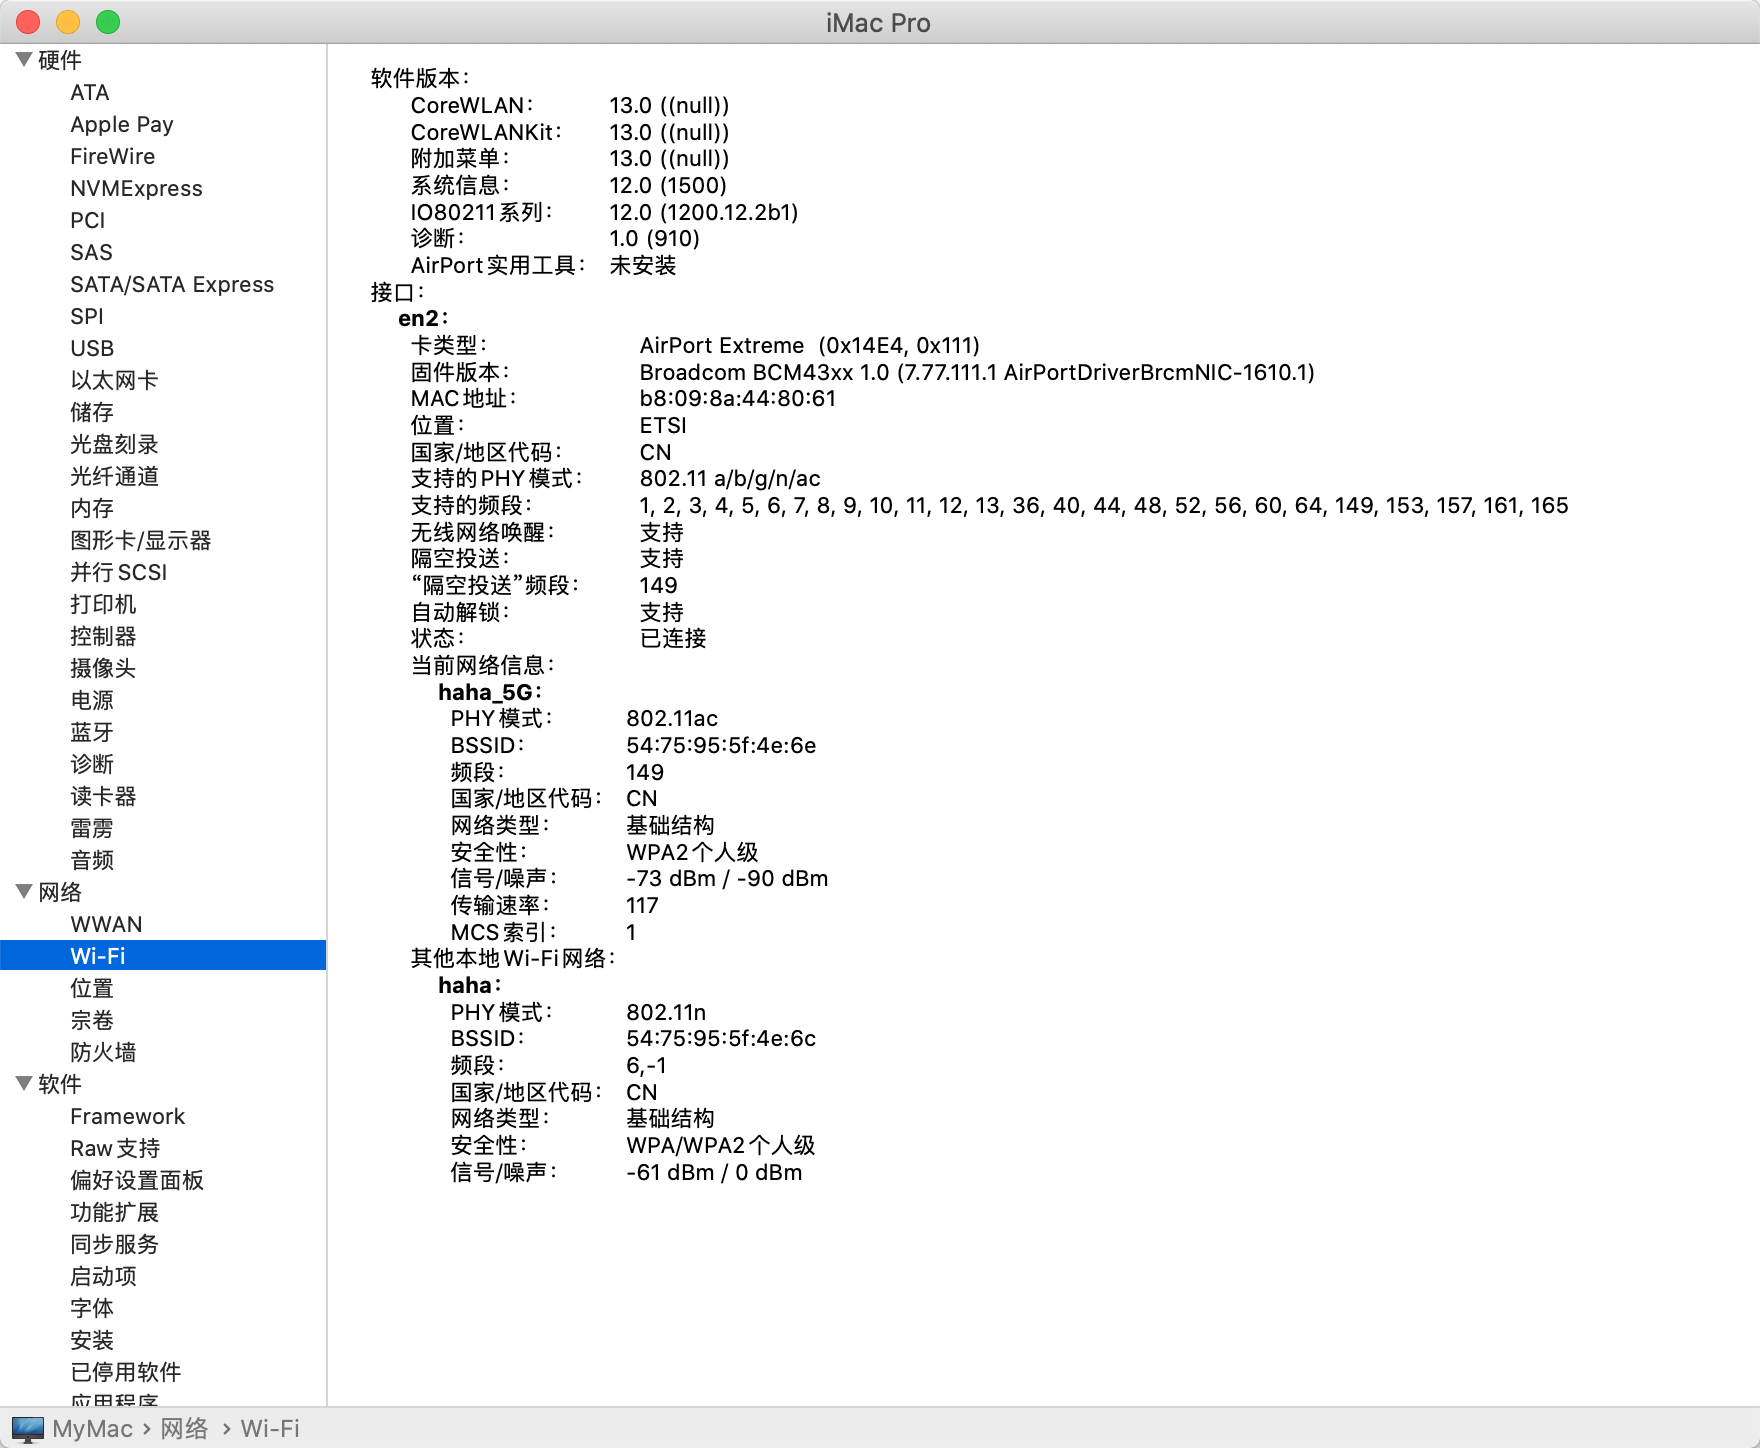Screen dimensions: 1760x1448
Task: Click the MAC address value b8:09:8a:44:80:61
Action: 737,398
